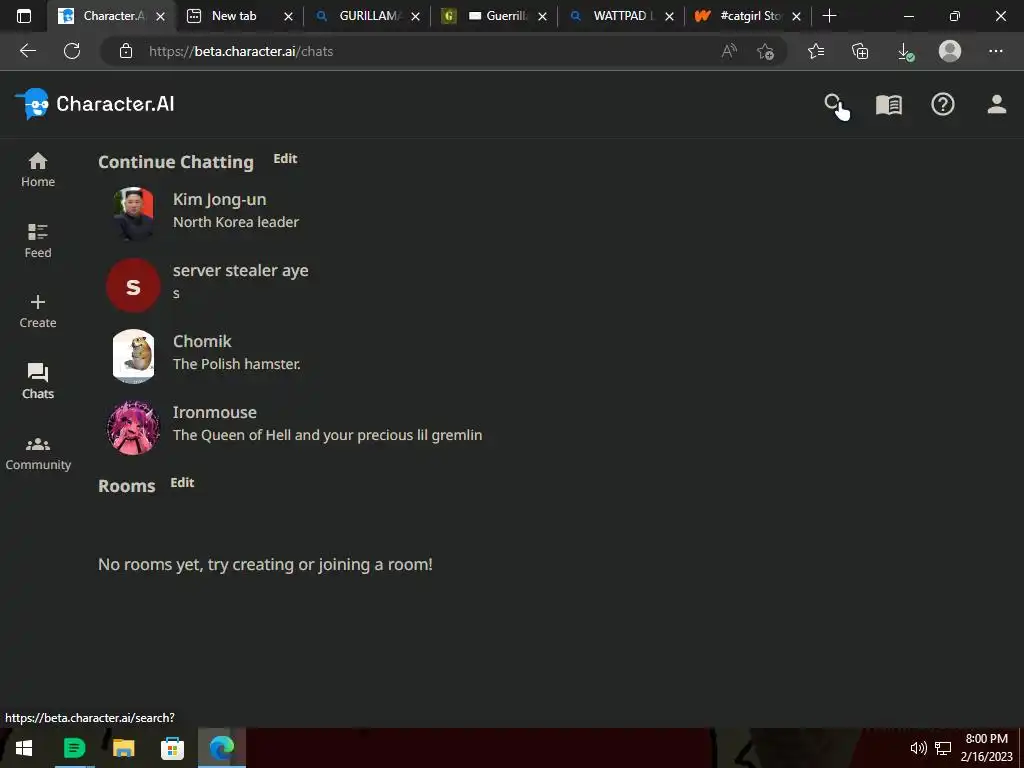Continue chat with server stealer aye
1024x768 pixels.
pos(240,281)
